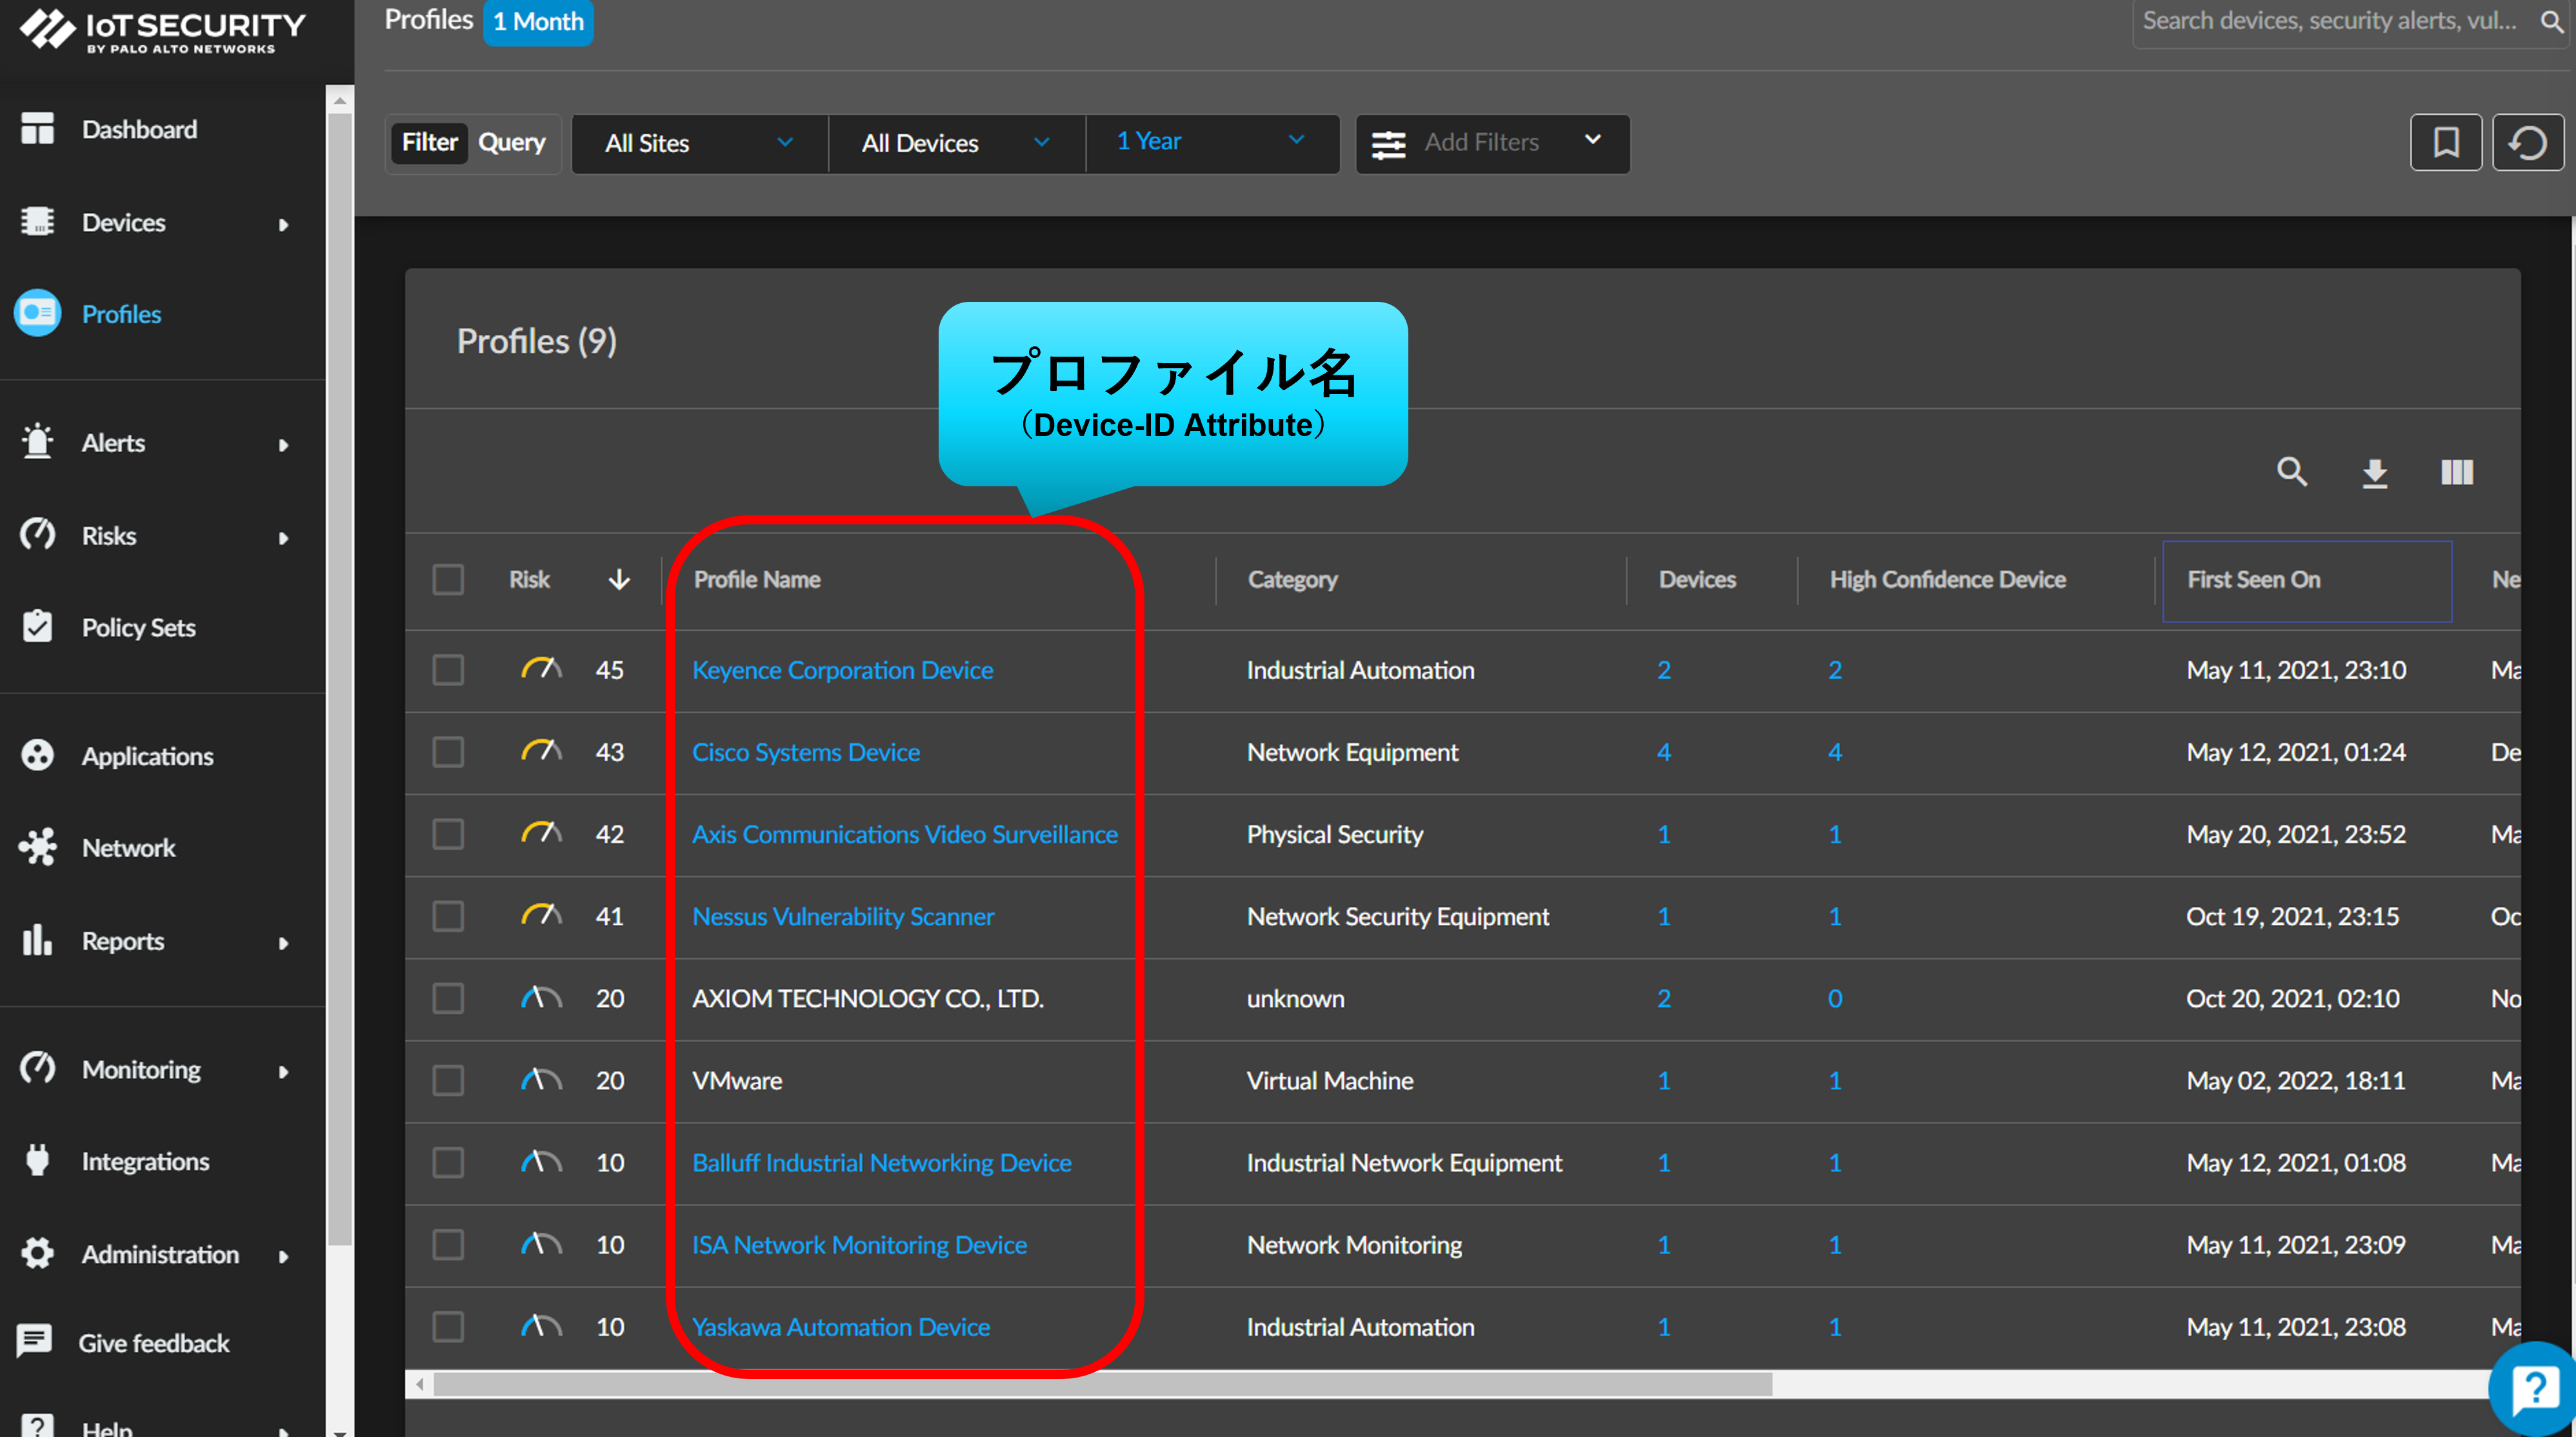Click the global search magnifier icon

tap(2552, 21)
